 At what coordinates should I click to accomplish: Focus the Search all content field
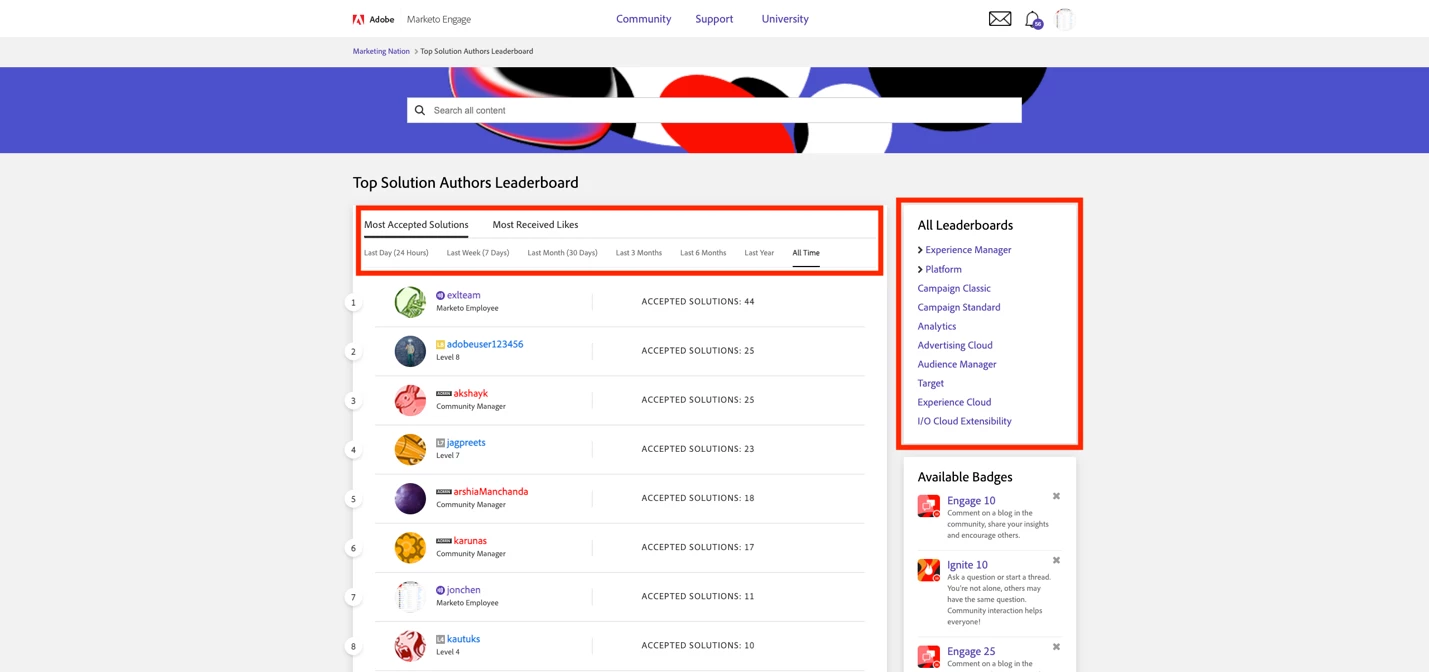click(x=714, y=110)
